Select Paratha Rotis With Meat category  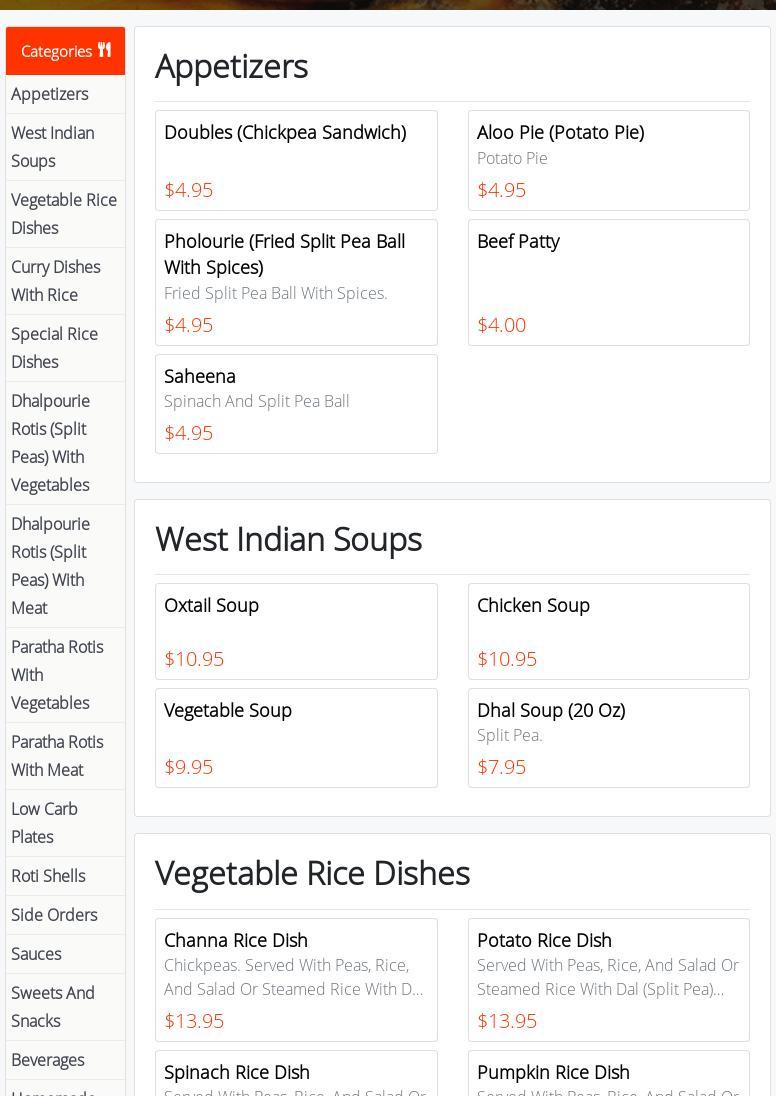[x=57, y=756]
